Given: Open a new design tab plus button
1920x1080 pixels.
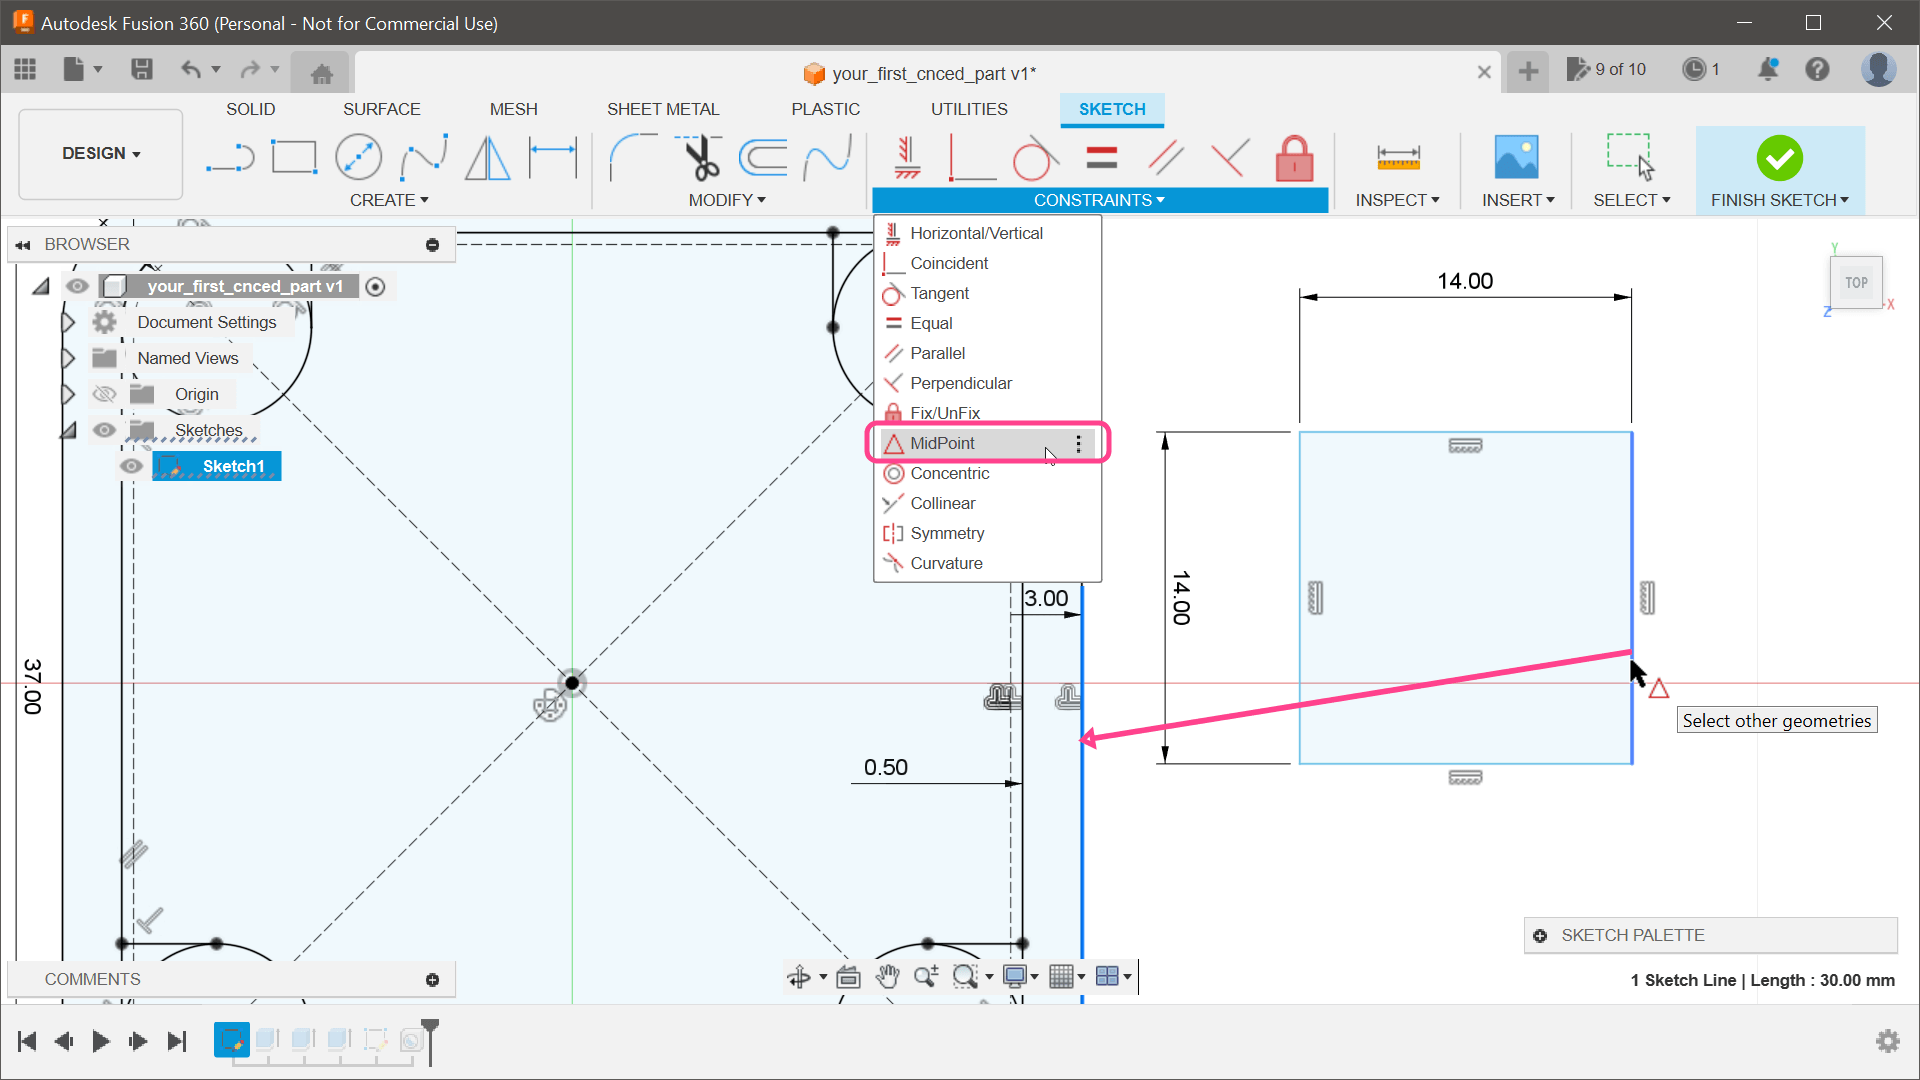Looking at the screenshot, I should 1528,71.
